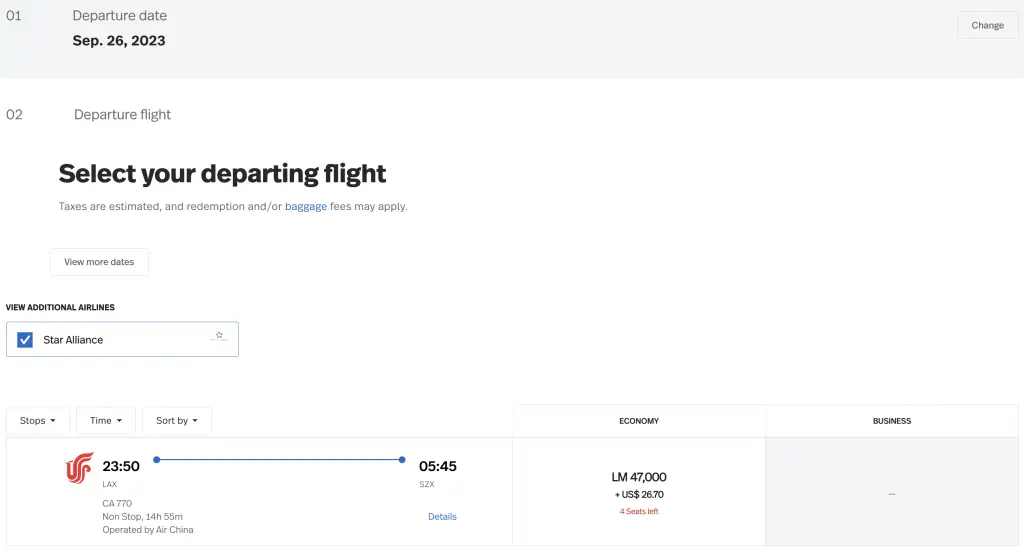The width and height of the screenshot is (1024, 552).
Task: Click the Star Alliance label text
Action: pos(73,340)
